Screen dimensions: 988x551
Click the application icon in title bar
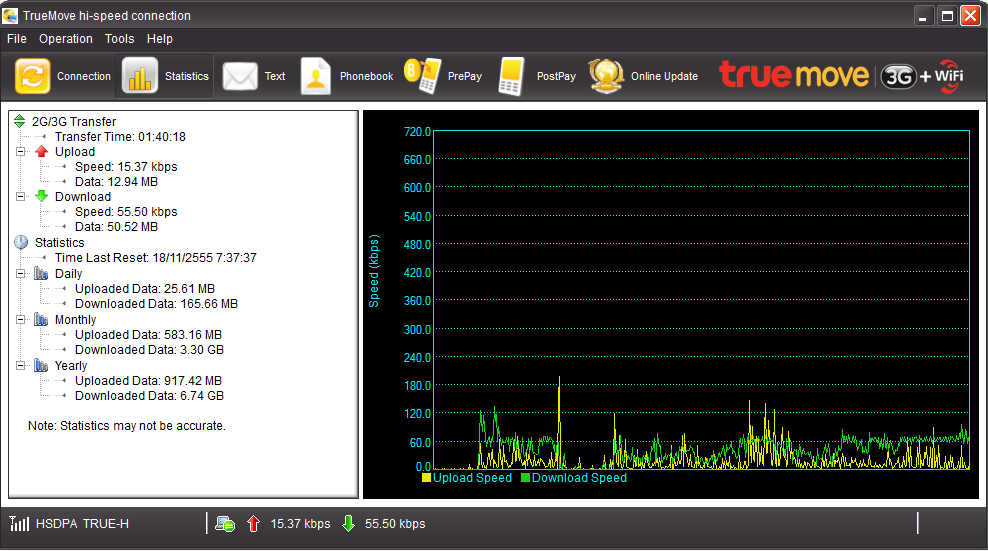(x=10, y=15)
